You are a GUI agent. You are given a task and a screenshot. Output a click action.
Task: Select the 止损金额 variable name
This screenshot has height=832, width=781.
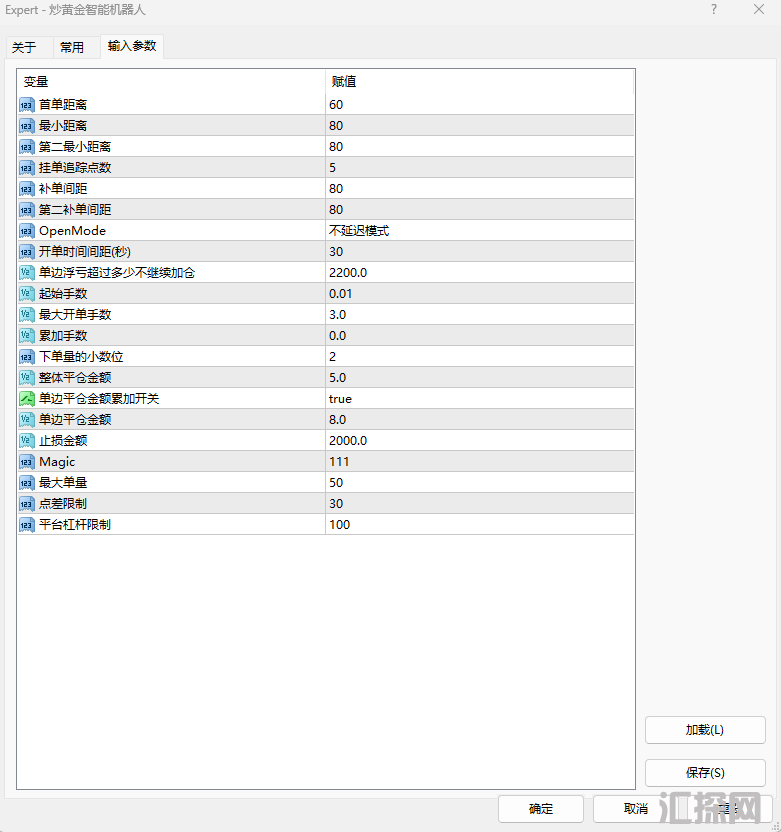(63, 440)
